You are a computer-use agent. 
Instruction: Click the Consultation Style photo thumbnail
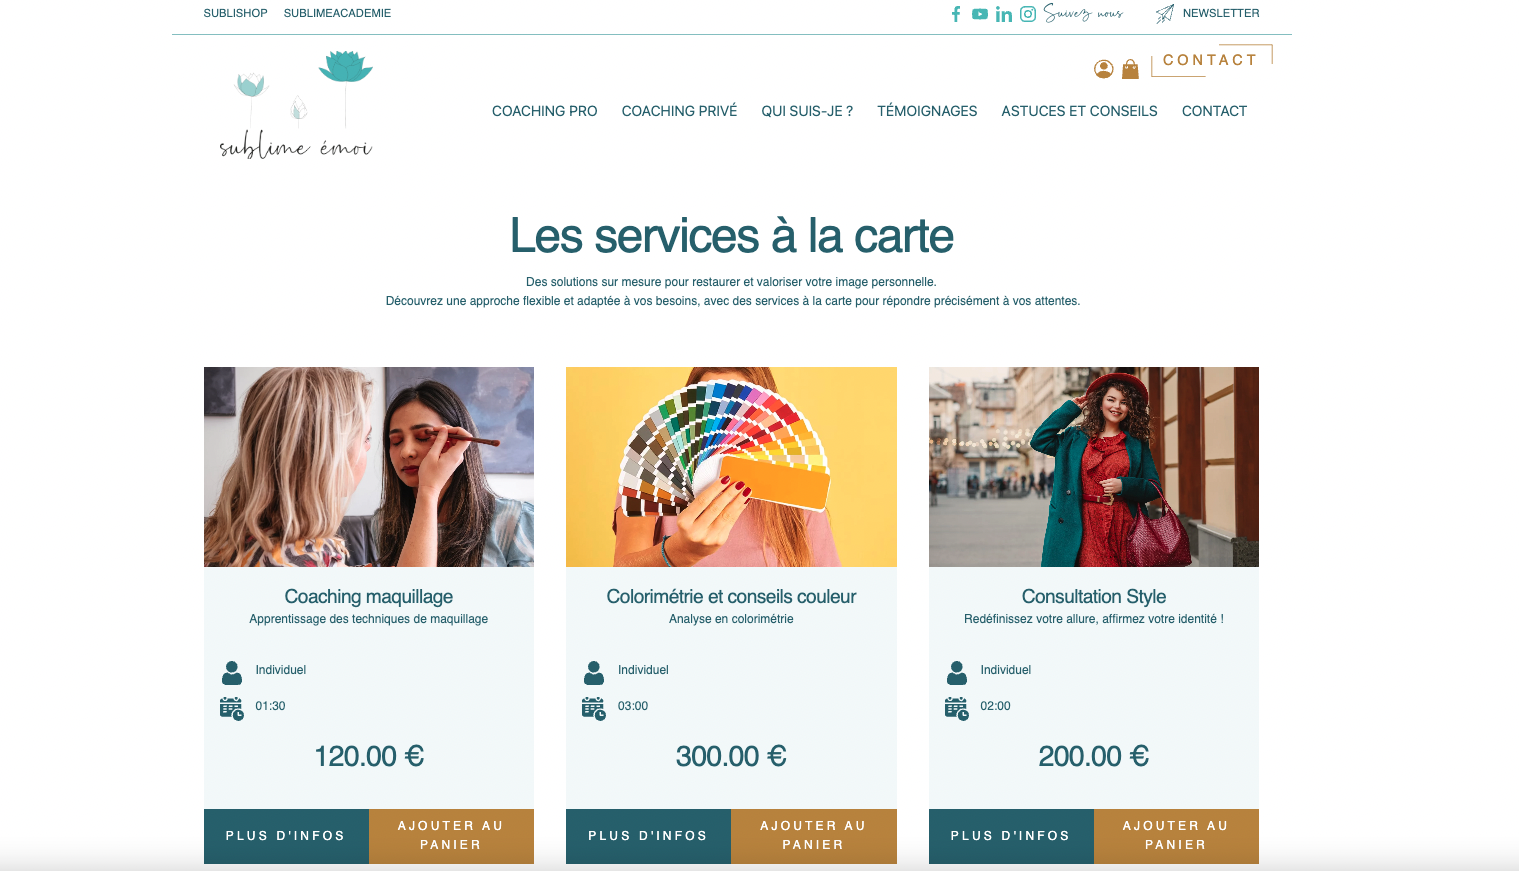tap(1094, 467)
